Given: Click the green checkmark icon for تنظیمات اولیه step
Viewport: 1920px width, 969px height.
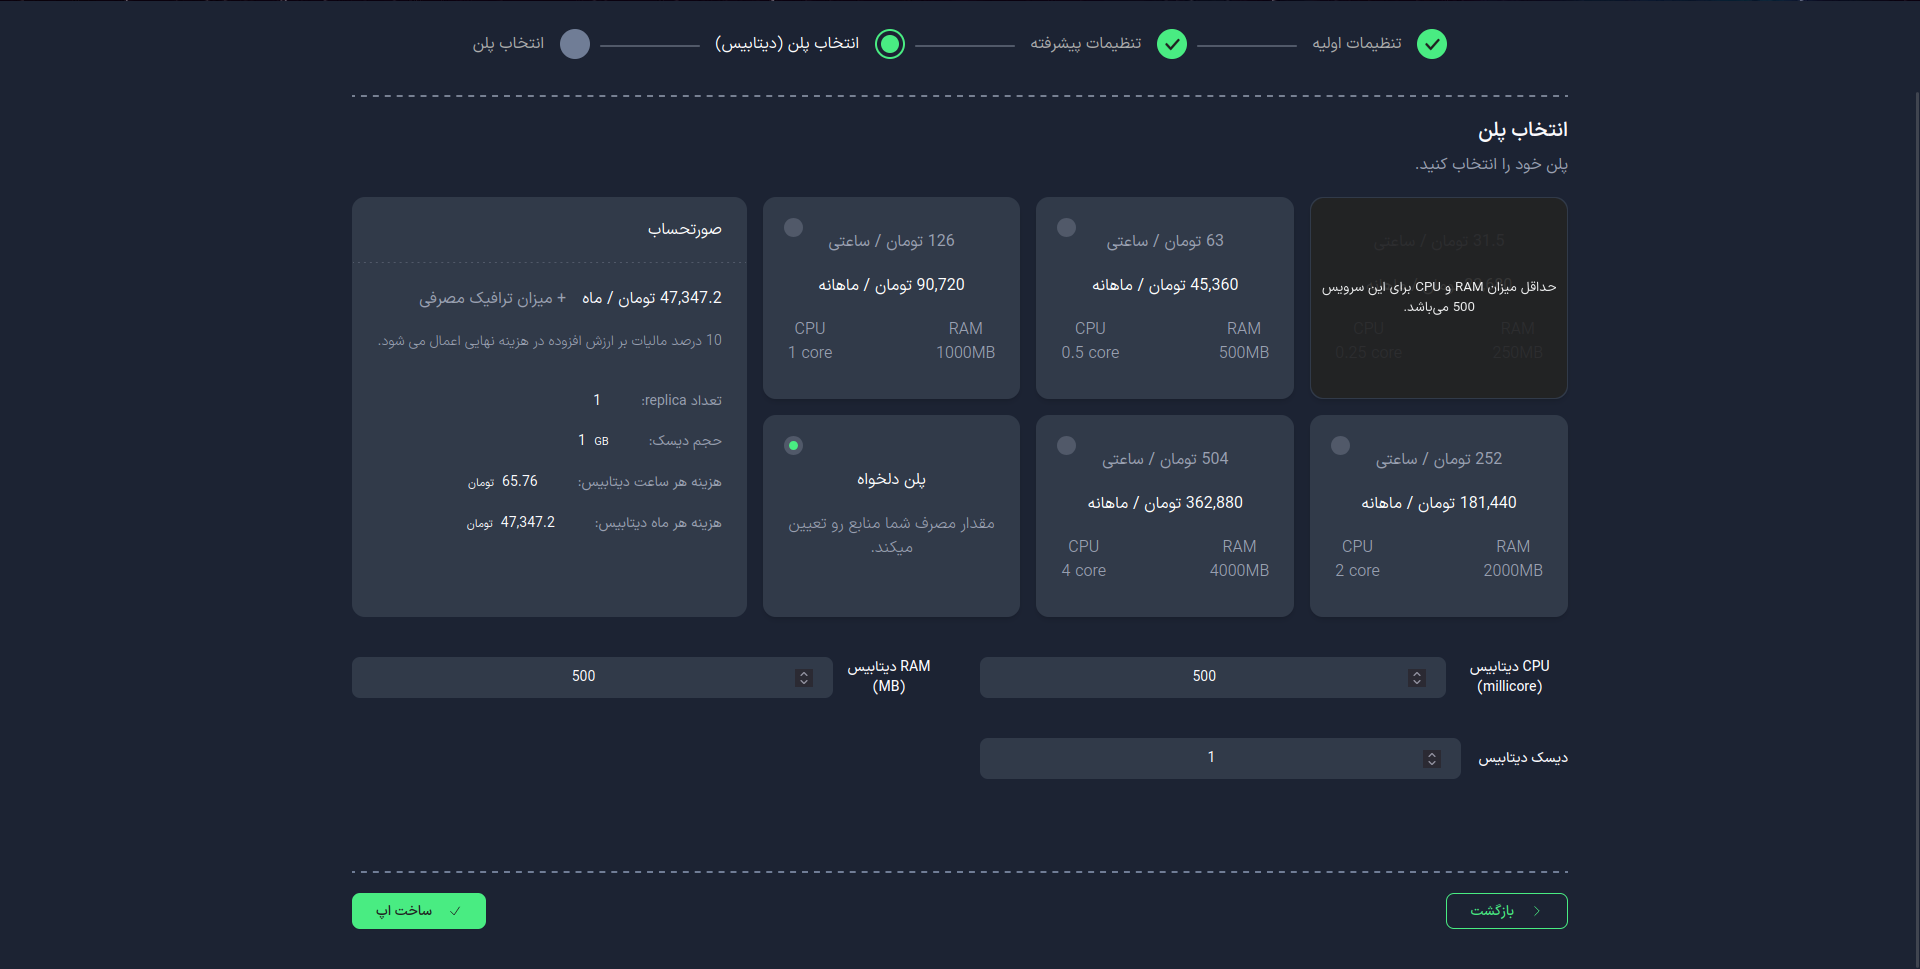Looking at the screenshot, I should [1432, 44].
